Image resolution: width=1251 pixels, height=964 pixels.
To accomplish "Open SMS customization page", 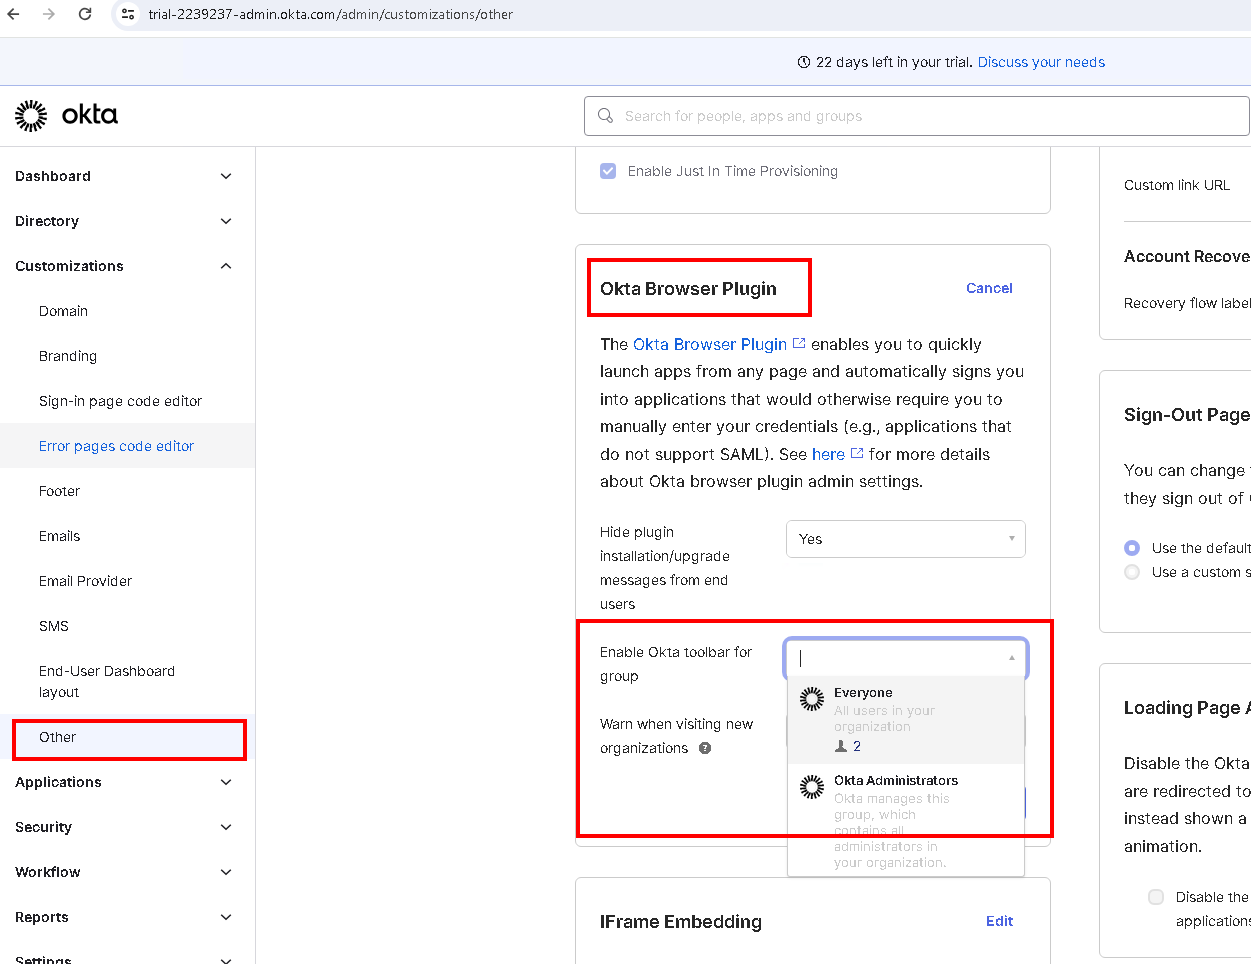I will pyautogui.click(x=54, y=626).
